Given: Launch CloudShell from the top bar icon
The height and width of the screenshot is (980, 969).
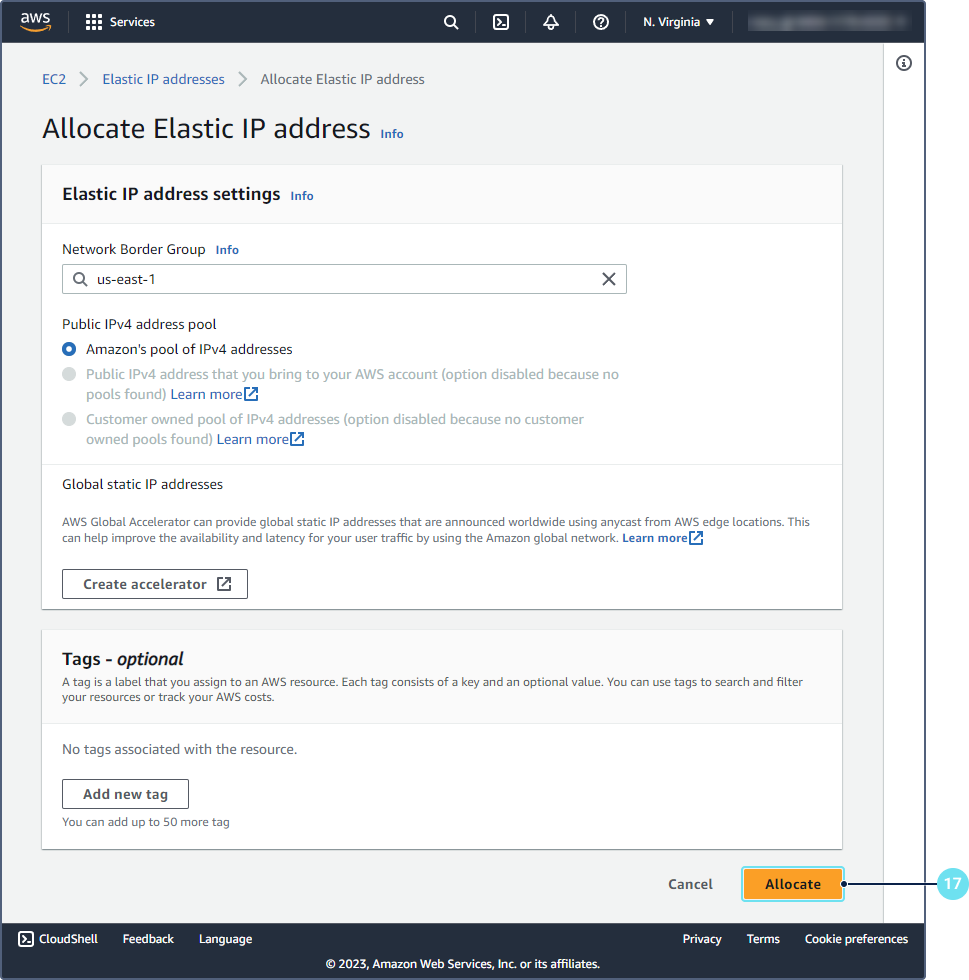Looking at the screenshot, I should (x=501, y=22).
